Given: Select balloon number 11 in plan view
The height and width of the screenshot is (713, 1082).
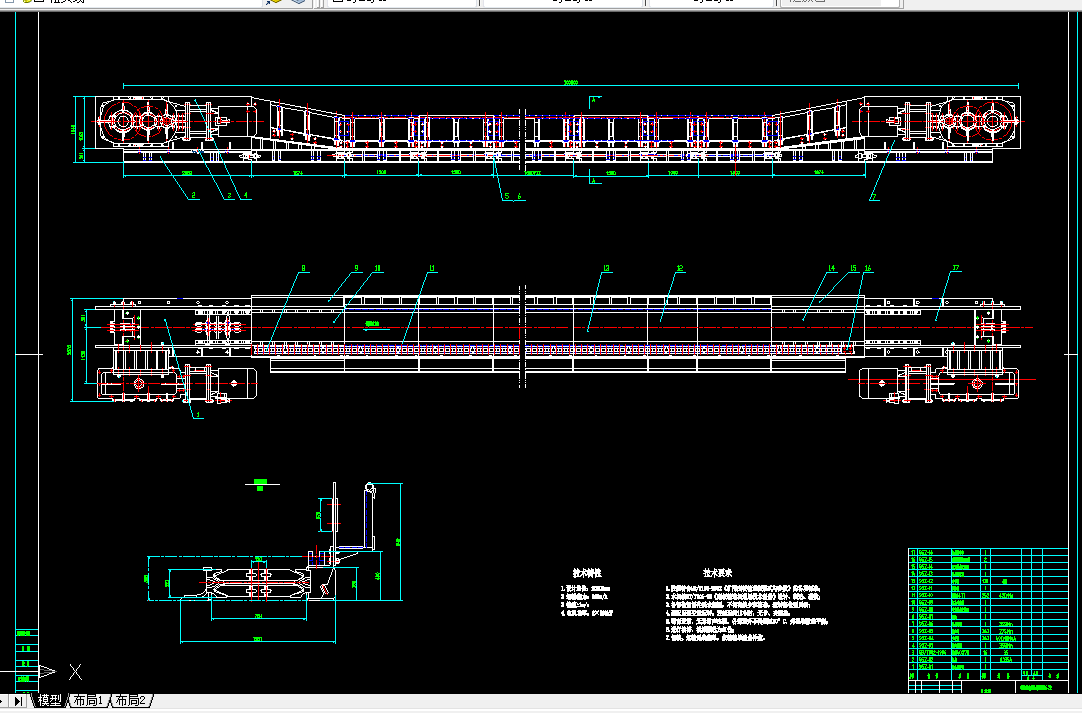Looking at the screenshot, I should [432, 268].
